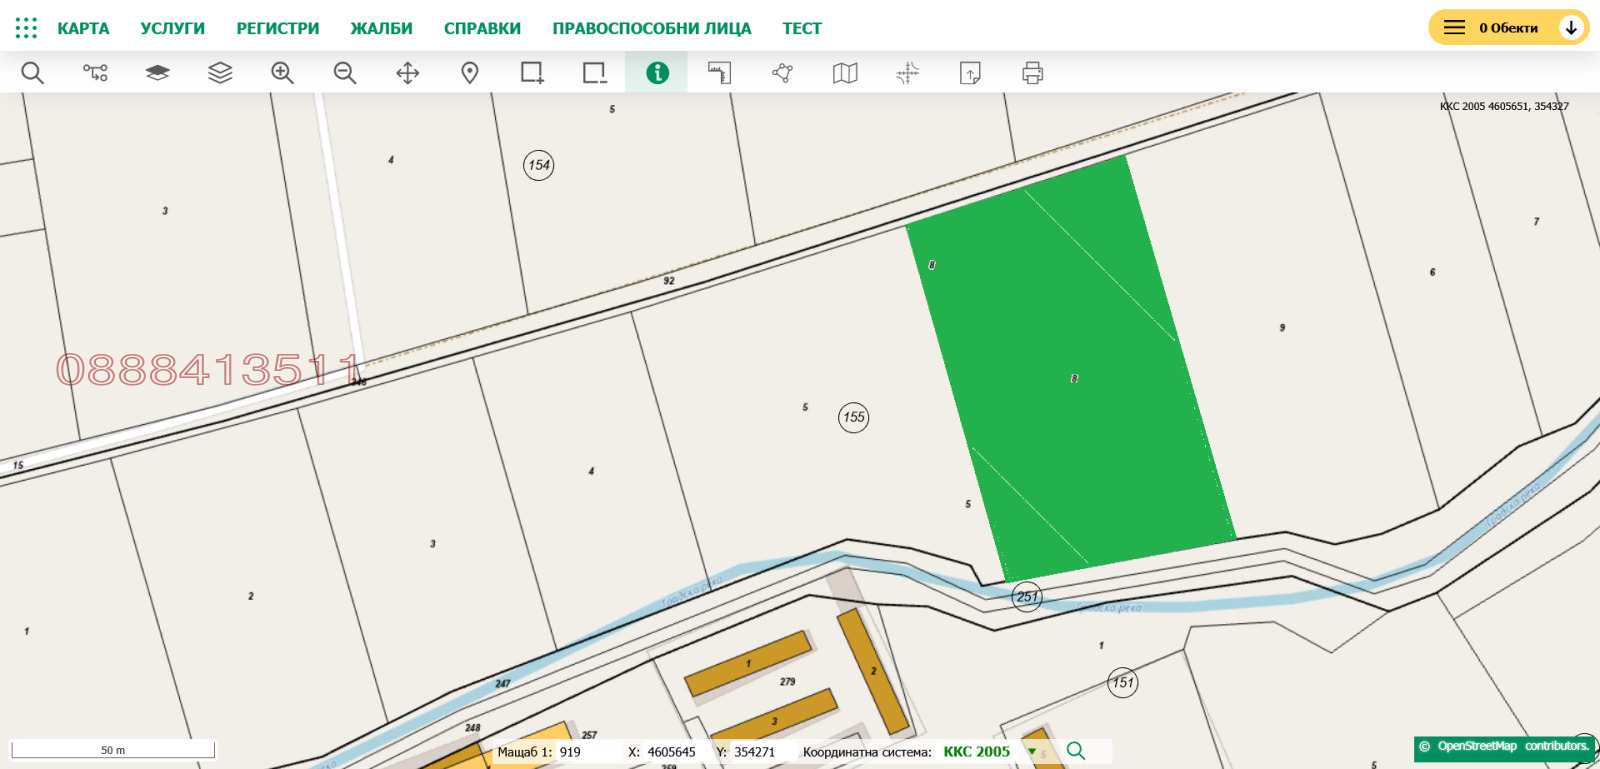Open the УСЛУГИ menu

[x=173, y=28]
